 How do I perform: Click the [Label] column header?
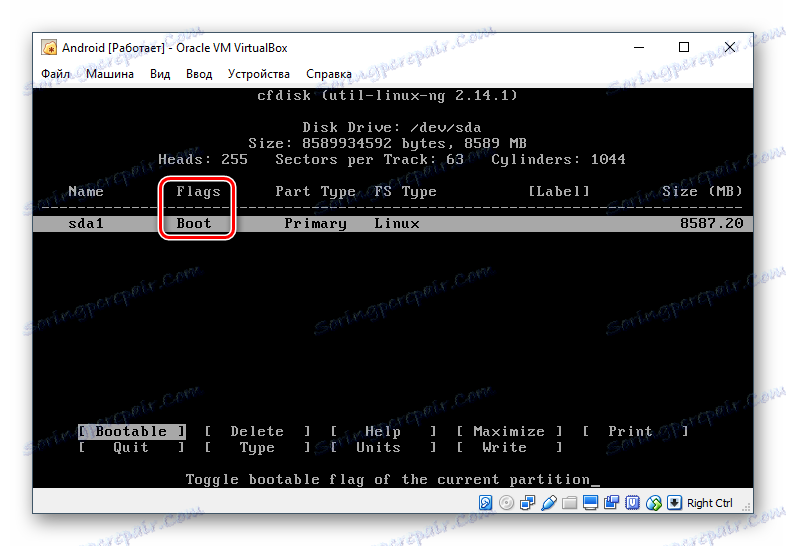pos(558,192)
